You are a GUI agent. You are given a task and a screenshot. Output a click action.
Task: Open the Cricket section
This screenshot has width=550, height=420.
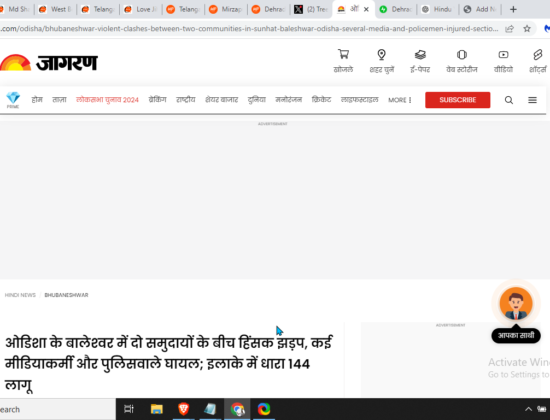click(321, 100)
